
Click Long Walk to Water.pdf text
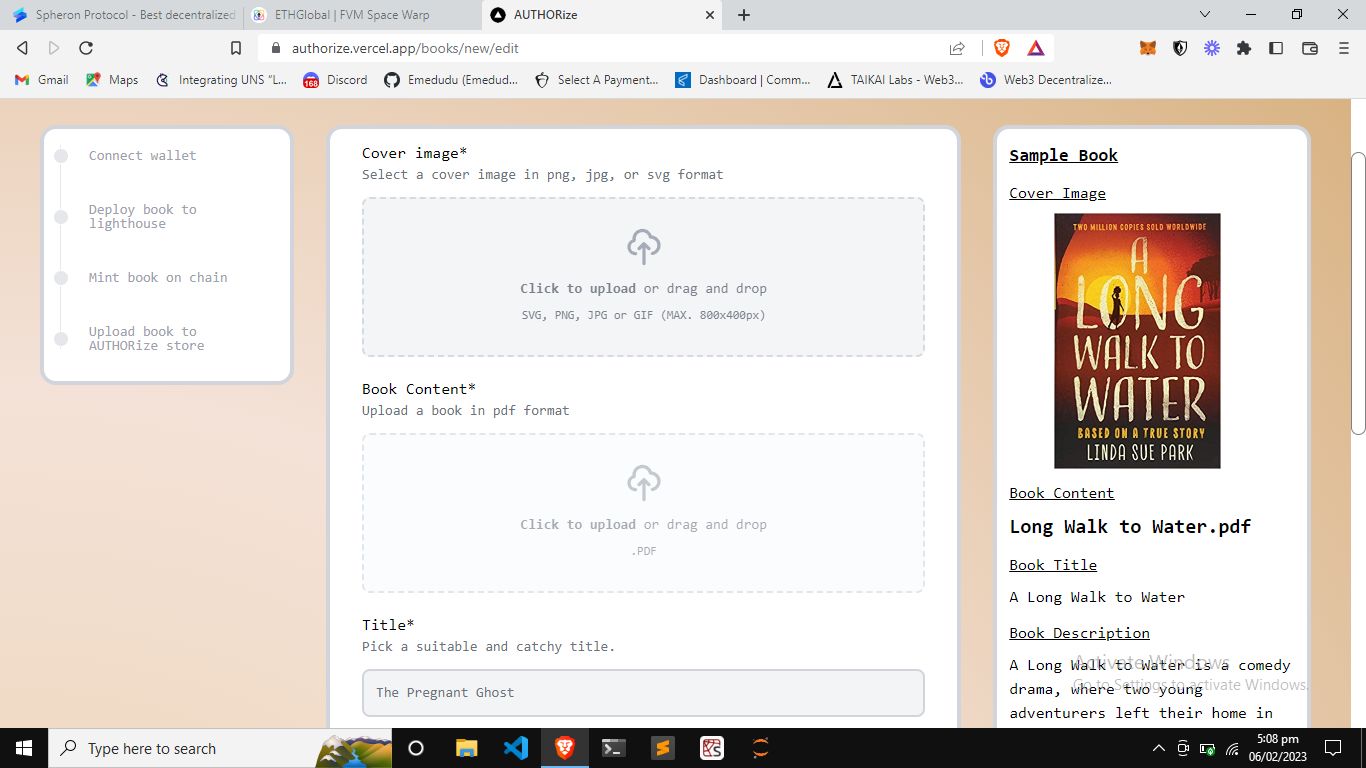(x=1130, y=527)
